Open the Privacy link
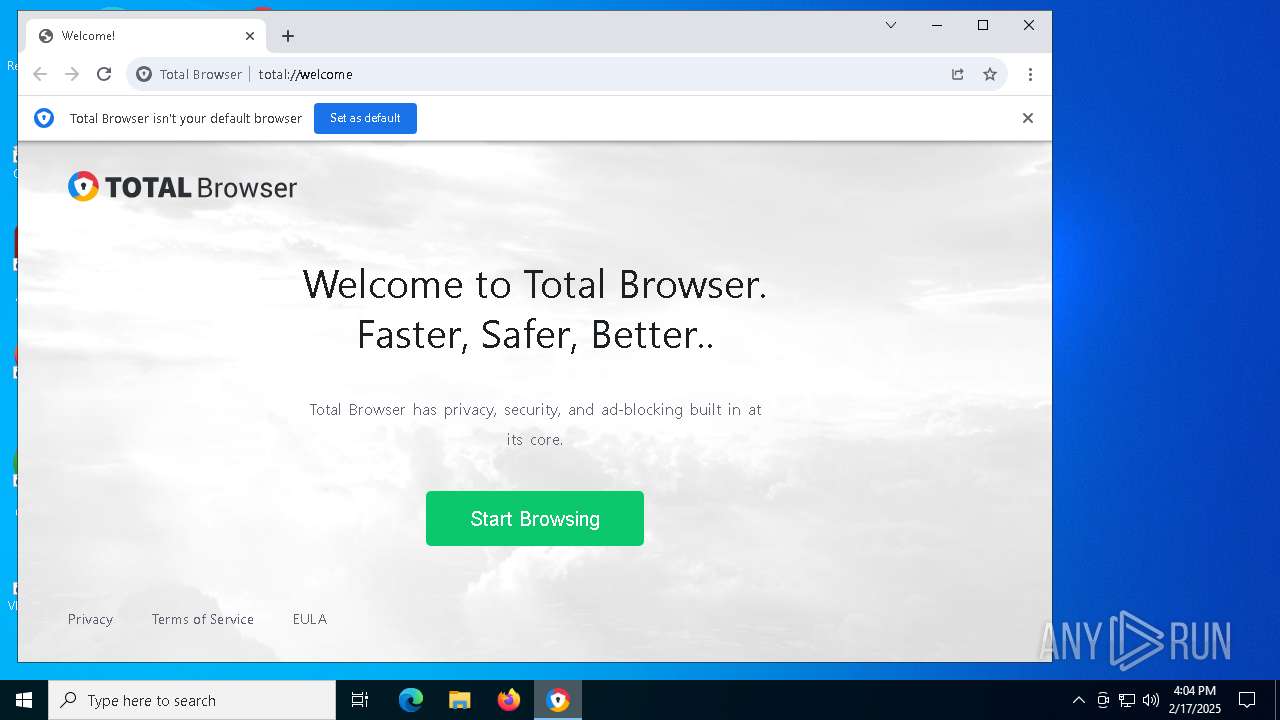This screenshot has height=720, width=1280. [90, 619]
